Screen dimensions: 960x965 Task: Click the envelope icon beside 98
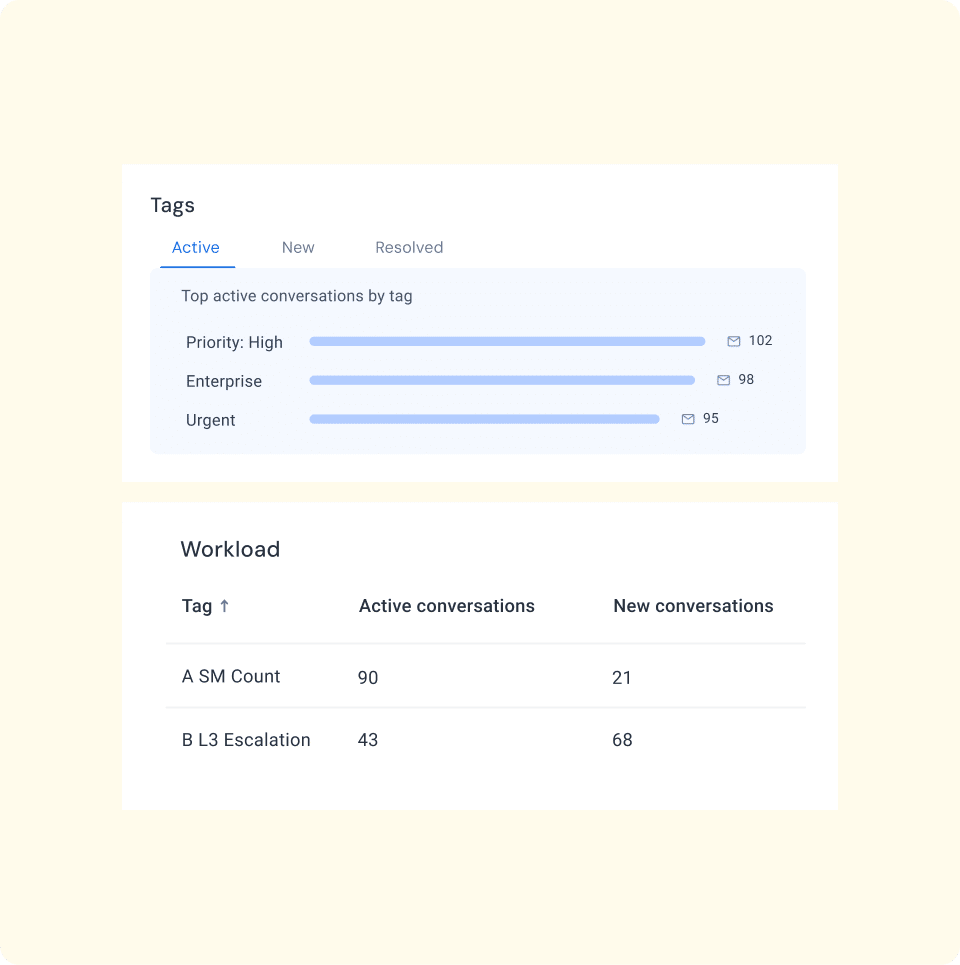[x=724, y=380]
